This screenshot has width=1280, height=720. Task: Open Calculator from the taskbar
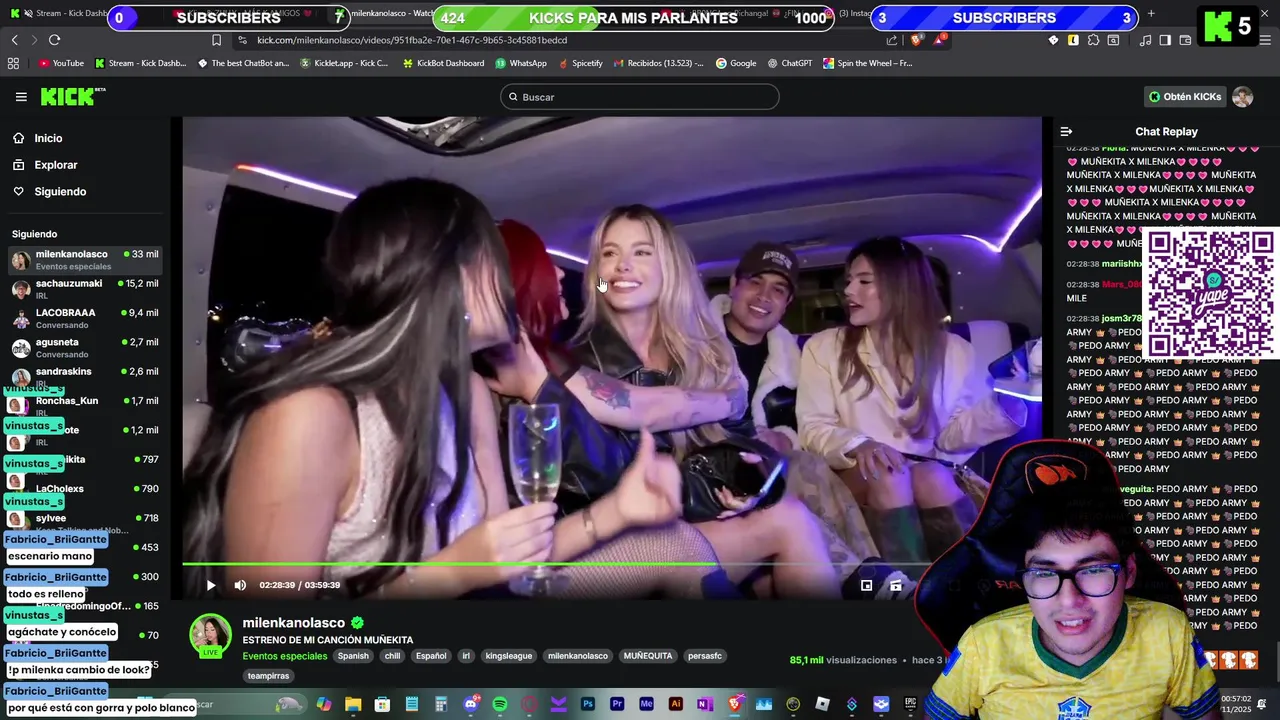coord(441,705)
